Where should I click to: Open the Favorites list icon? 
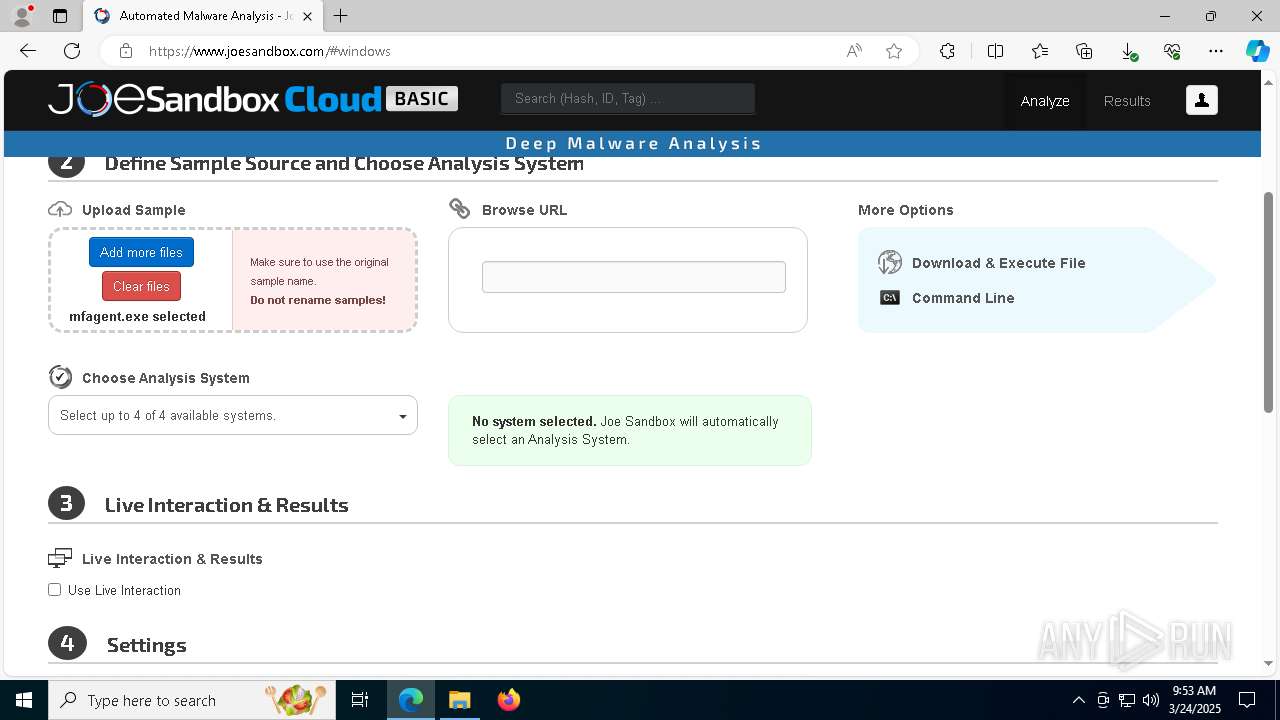click(x=1040, y=51)
